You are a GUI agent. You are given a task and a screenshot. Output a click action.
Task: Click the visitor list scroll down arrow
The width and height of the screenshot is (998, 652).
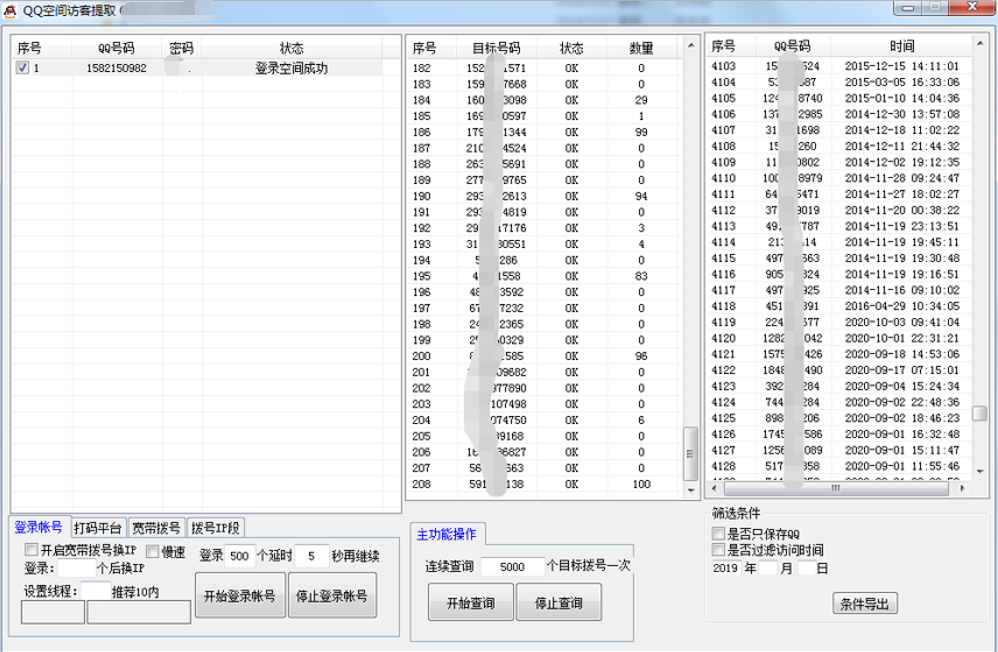coord(980,472)
